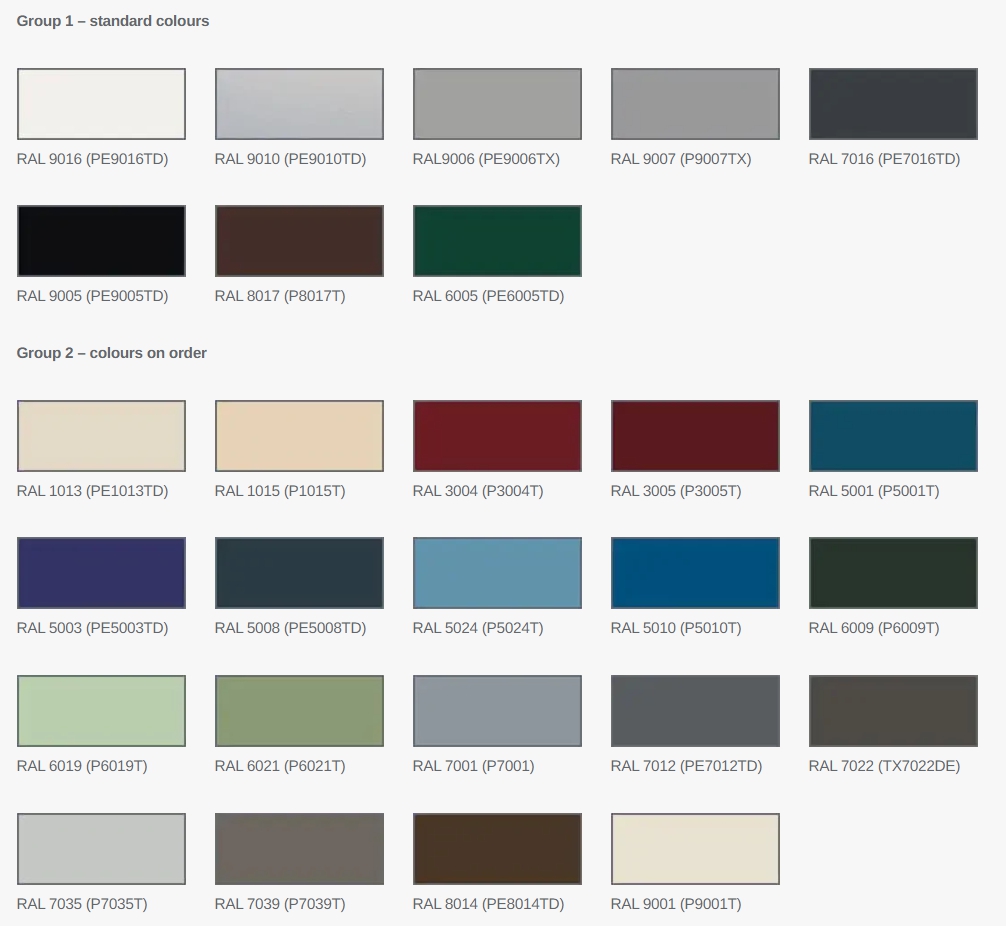Pick the RAL 5001 green blue swatch
1006x926 pixels.
pos(893,436)
